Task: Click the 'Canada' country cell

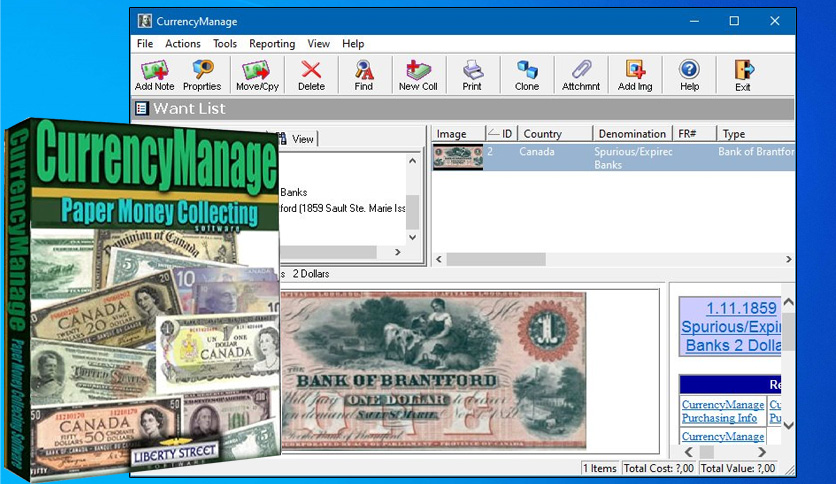Action: click(x=537, y=152)
